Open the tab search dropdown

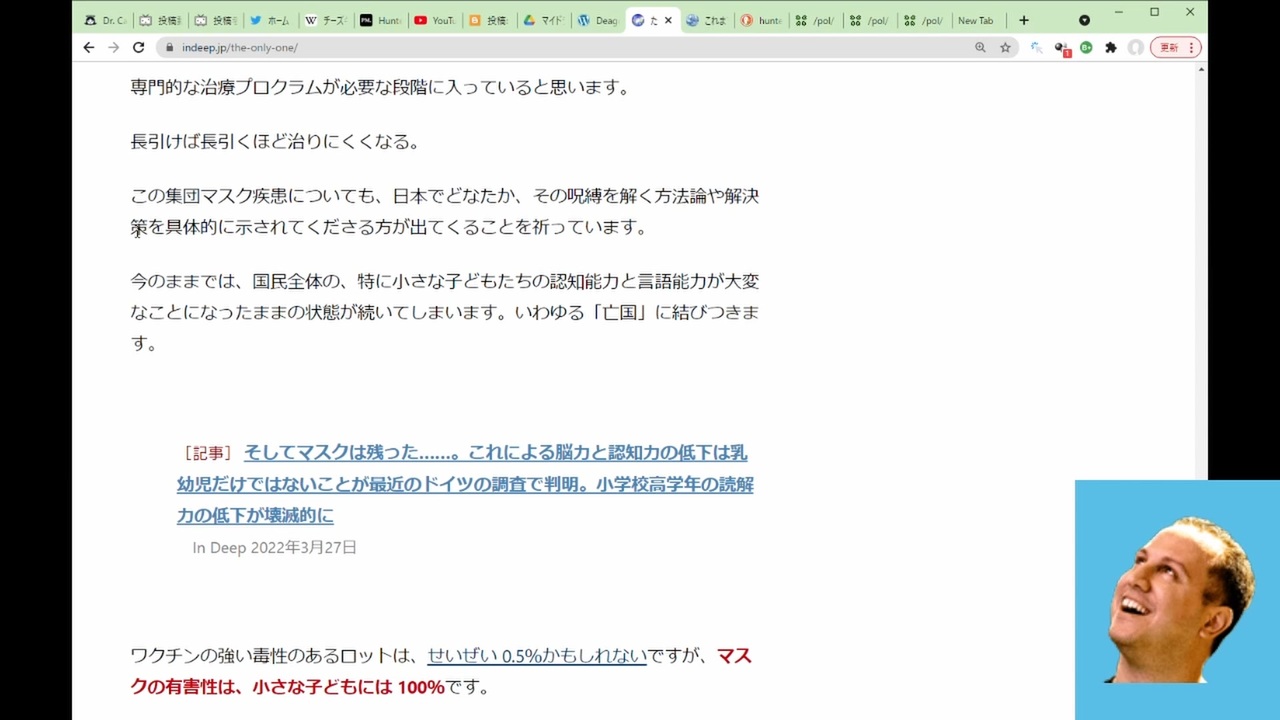(x=1084, y=20)
